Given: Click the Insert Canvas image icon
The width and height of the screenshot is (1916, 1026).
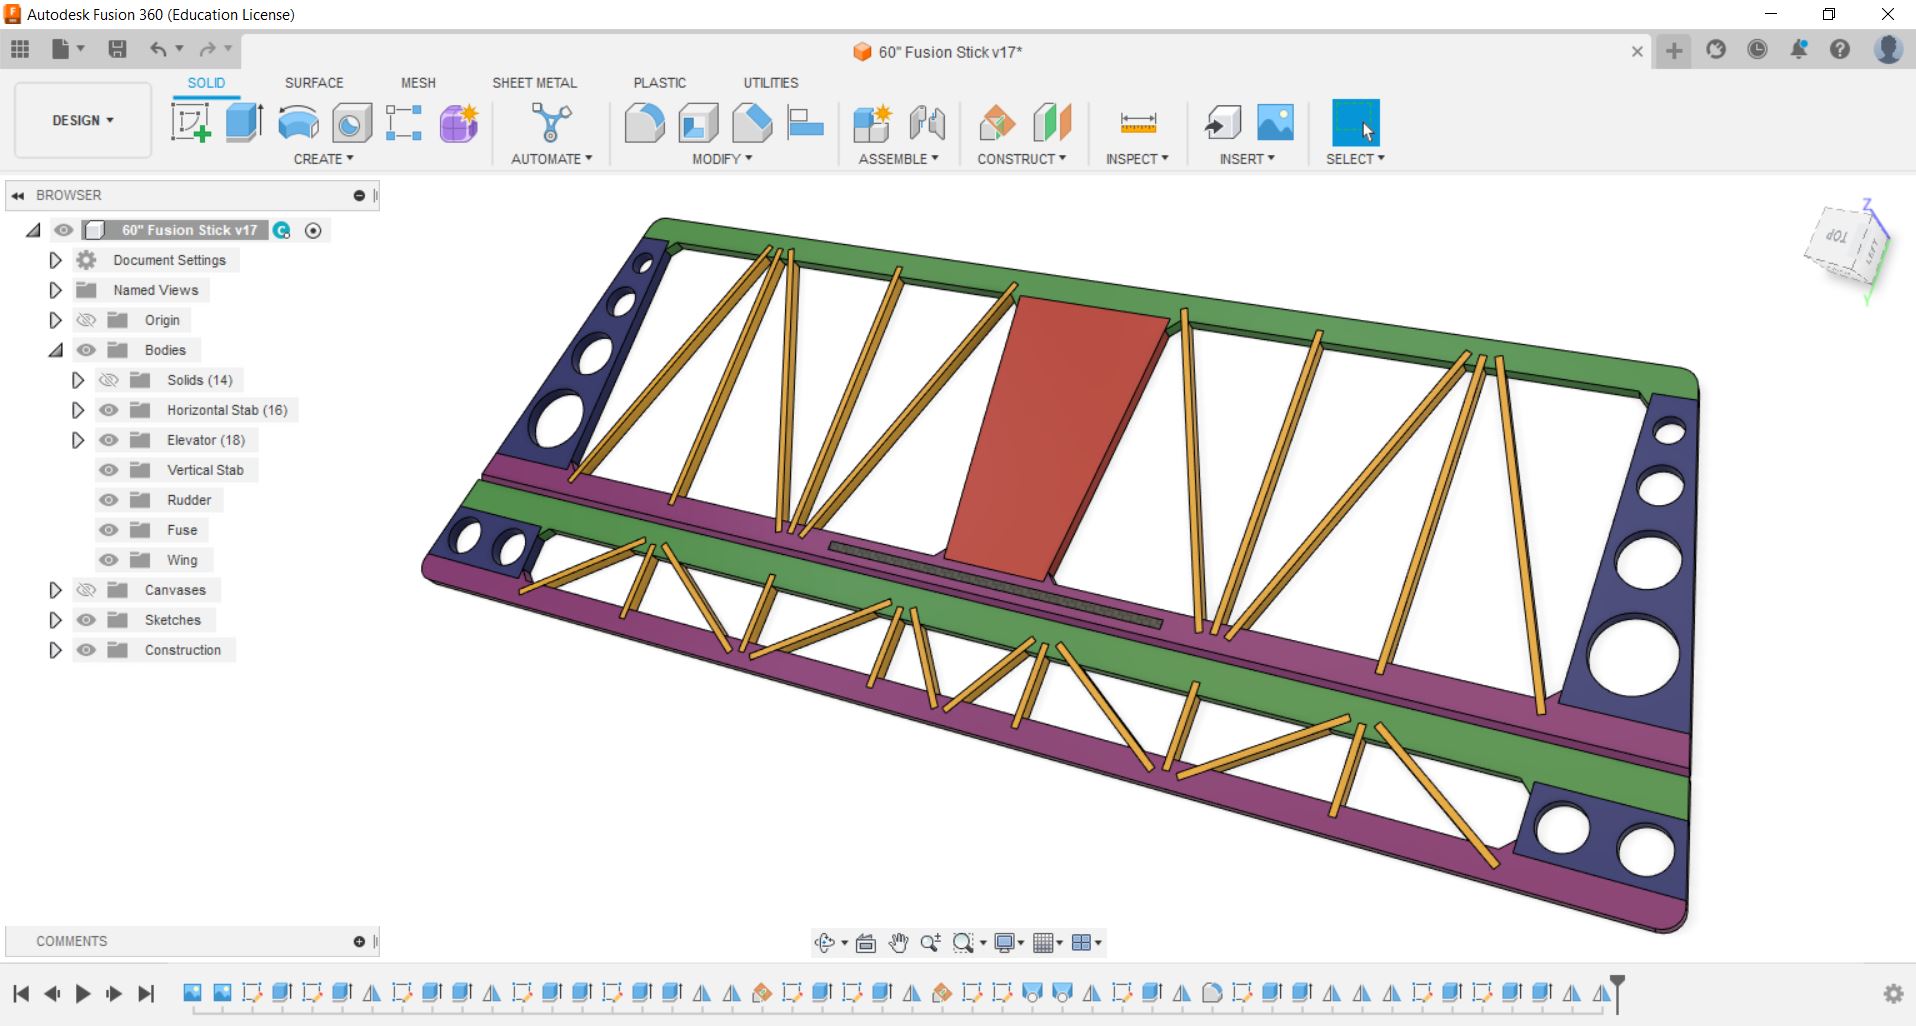Looking at the screenshot, I should 1275,123.
